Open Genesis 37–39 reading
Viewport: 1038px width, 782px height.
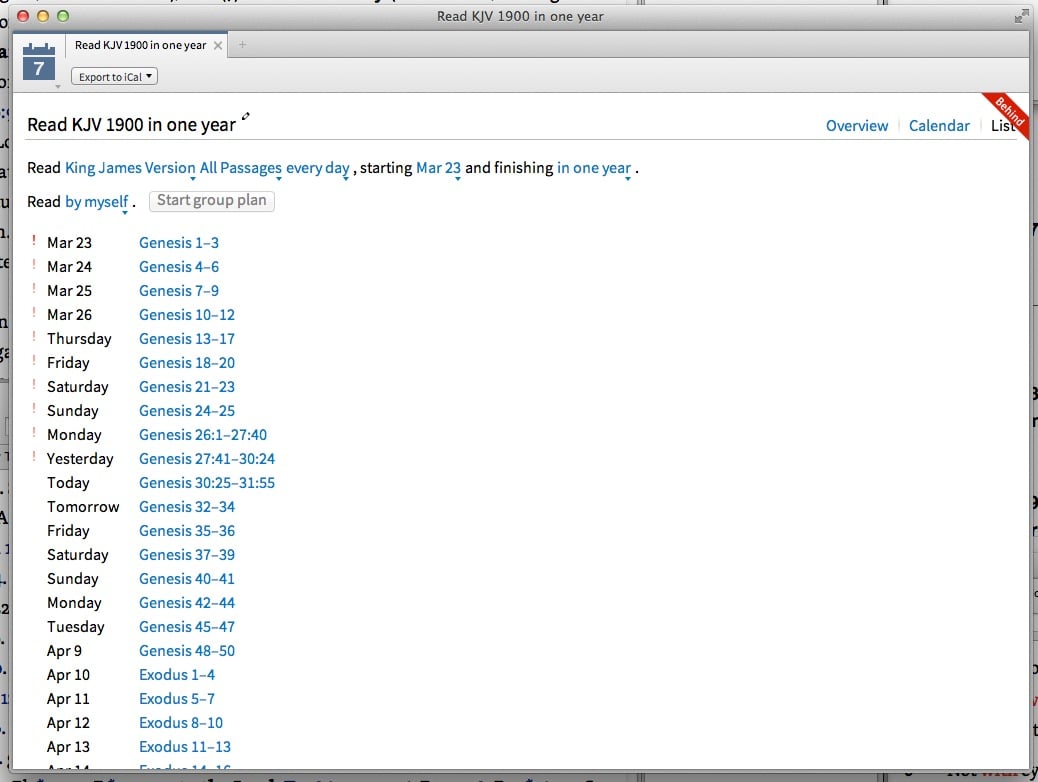coord(187,555)
